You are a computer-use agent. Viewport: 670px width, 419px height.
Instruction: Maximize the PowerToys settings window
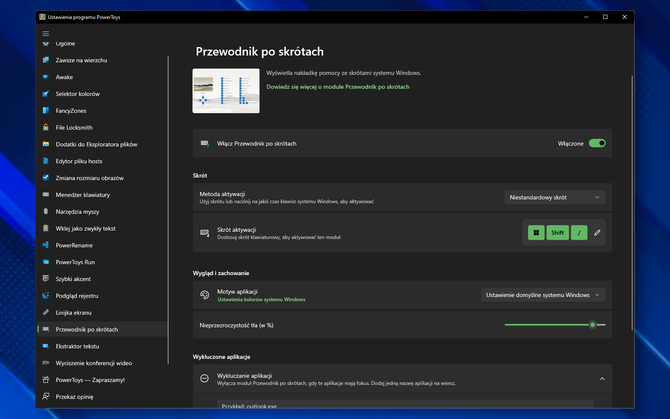pos(605,17)
